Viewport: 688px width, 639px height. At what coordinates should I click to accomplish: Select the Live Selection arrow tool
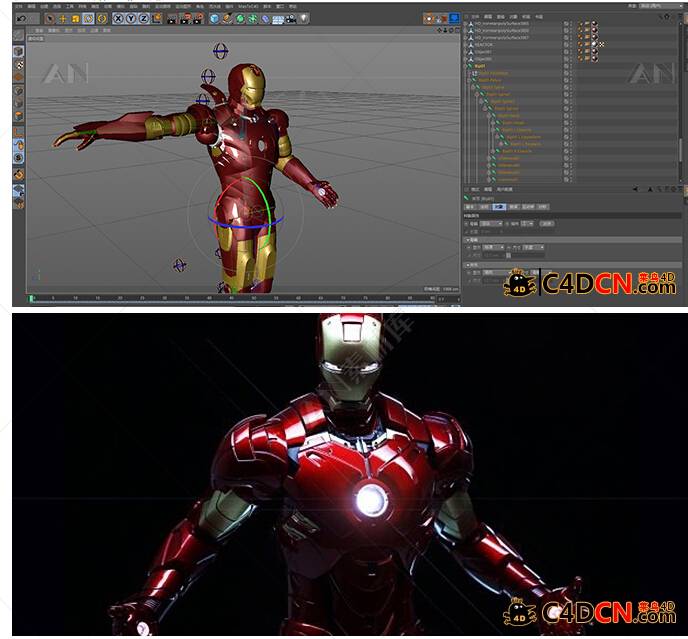(50, 18)
